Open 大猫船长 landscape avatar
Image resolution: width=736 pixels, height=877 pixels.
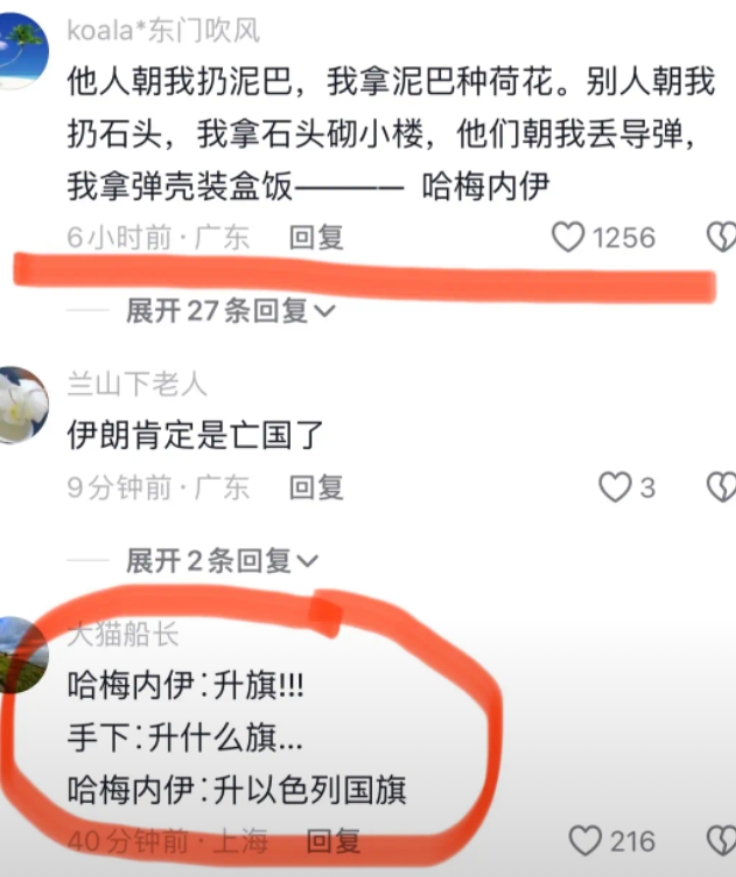[22, 655]
